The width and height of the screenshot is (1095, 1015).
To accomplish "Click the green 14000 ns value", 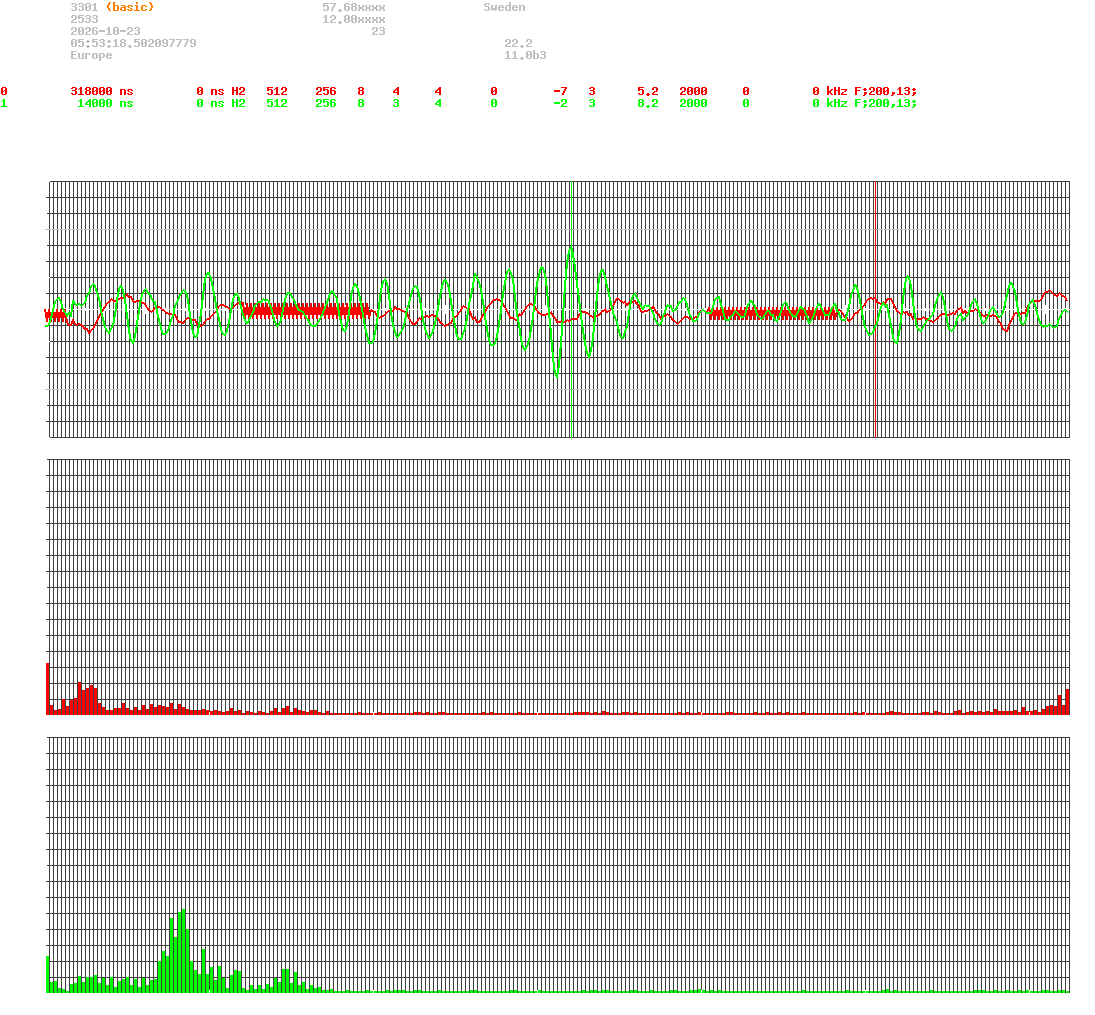I will pyautogui.click(x=105, y=103).
